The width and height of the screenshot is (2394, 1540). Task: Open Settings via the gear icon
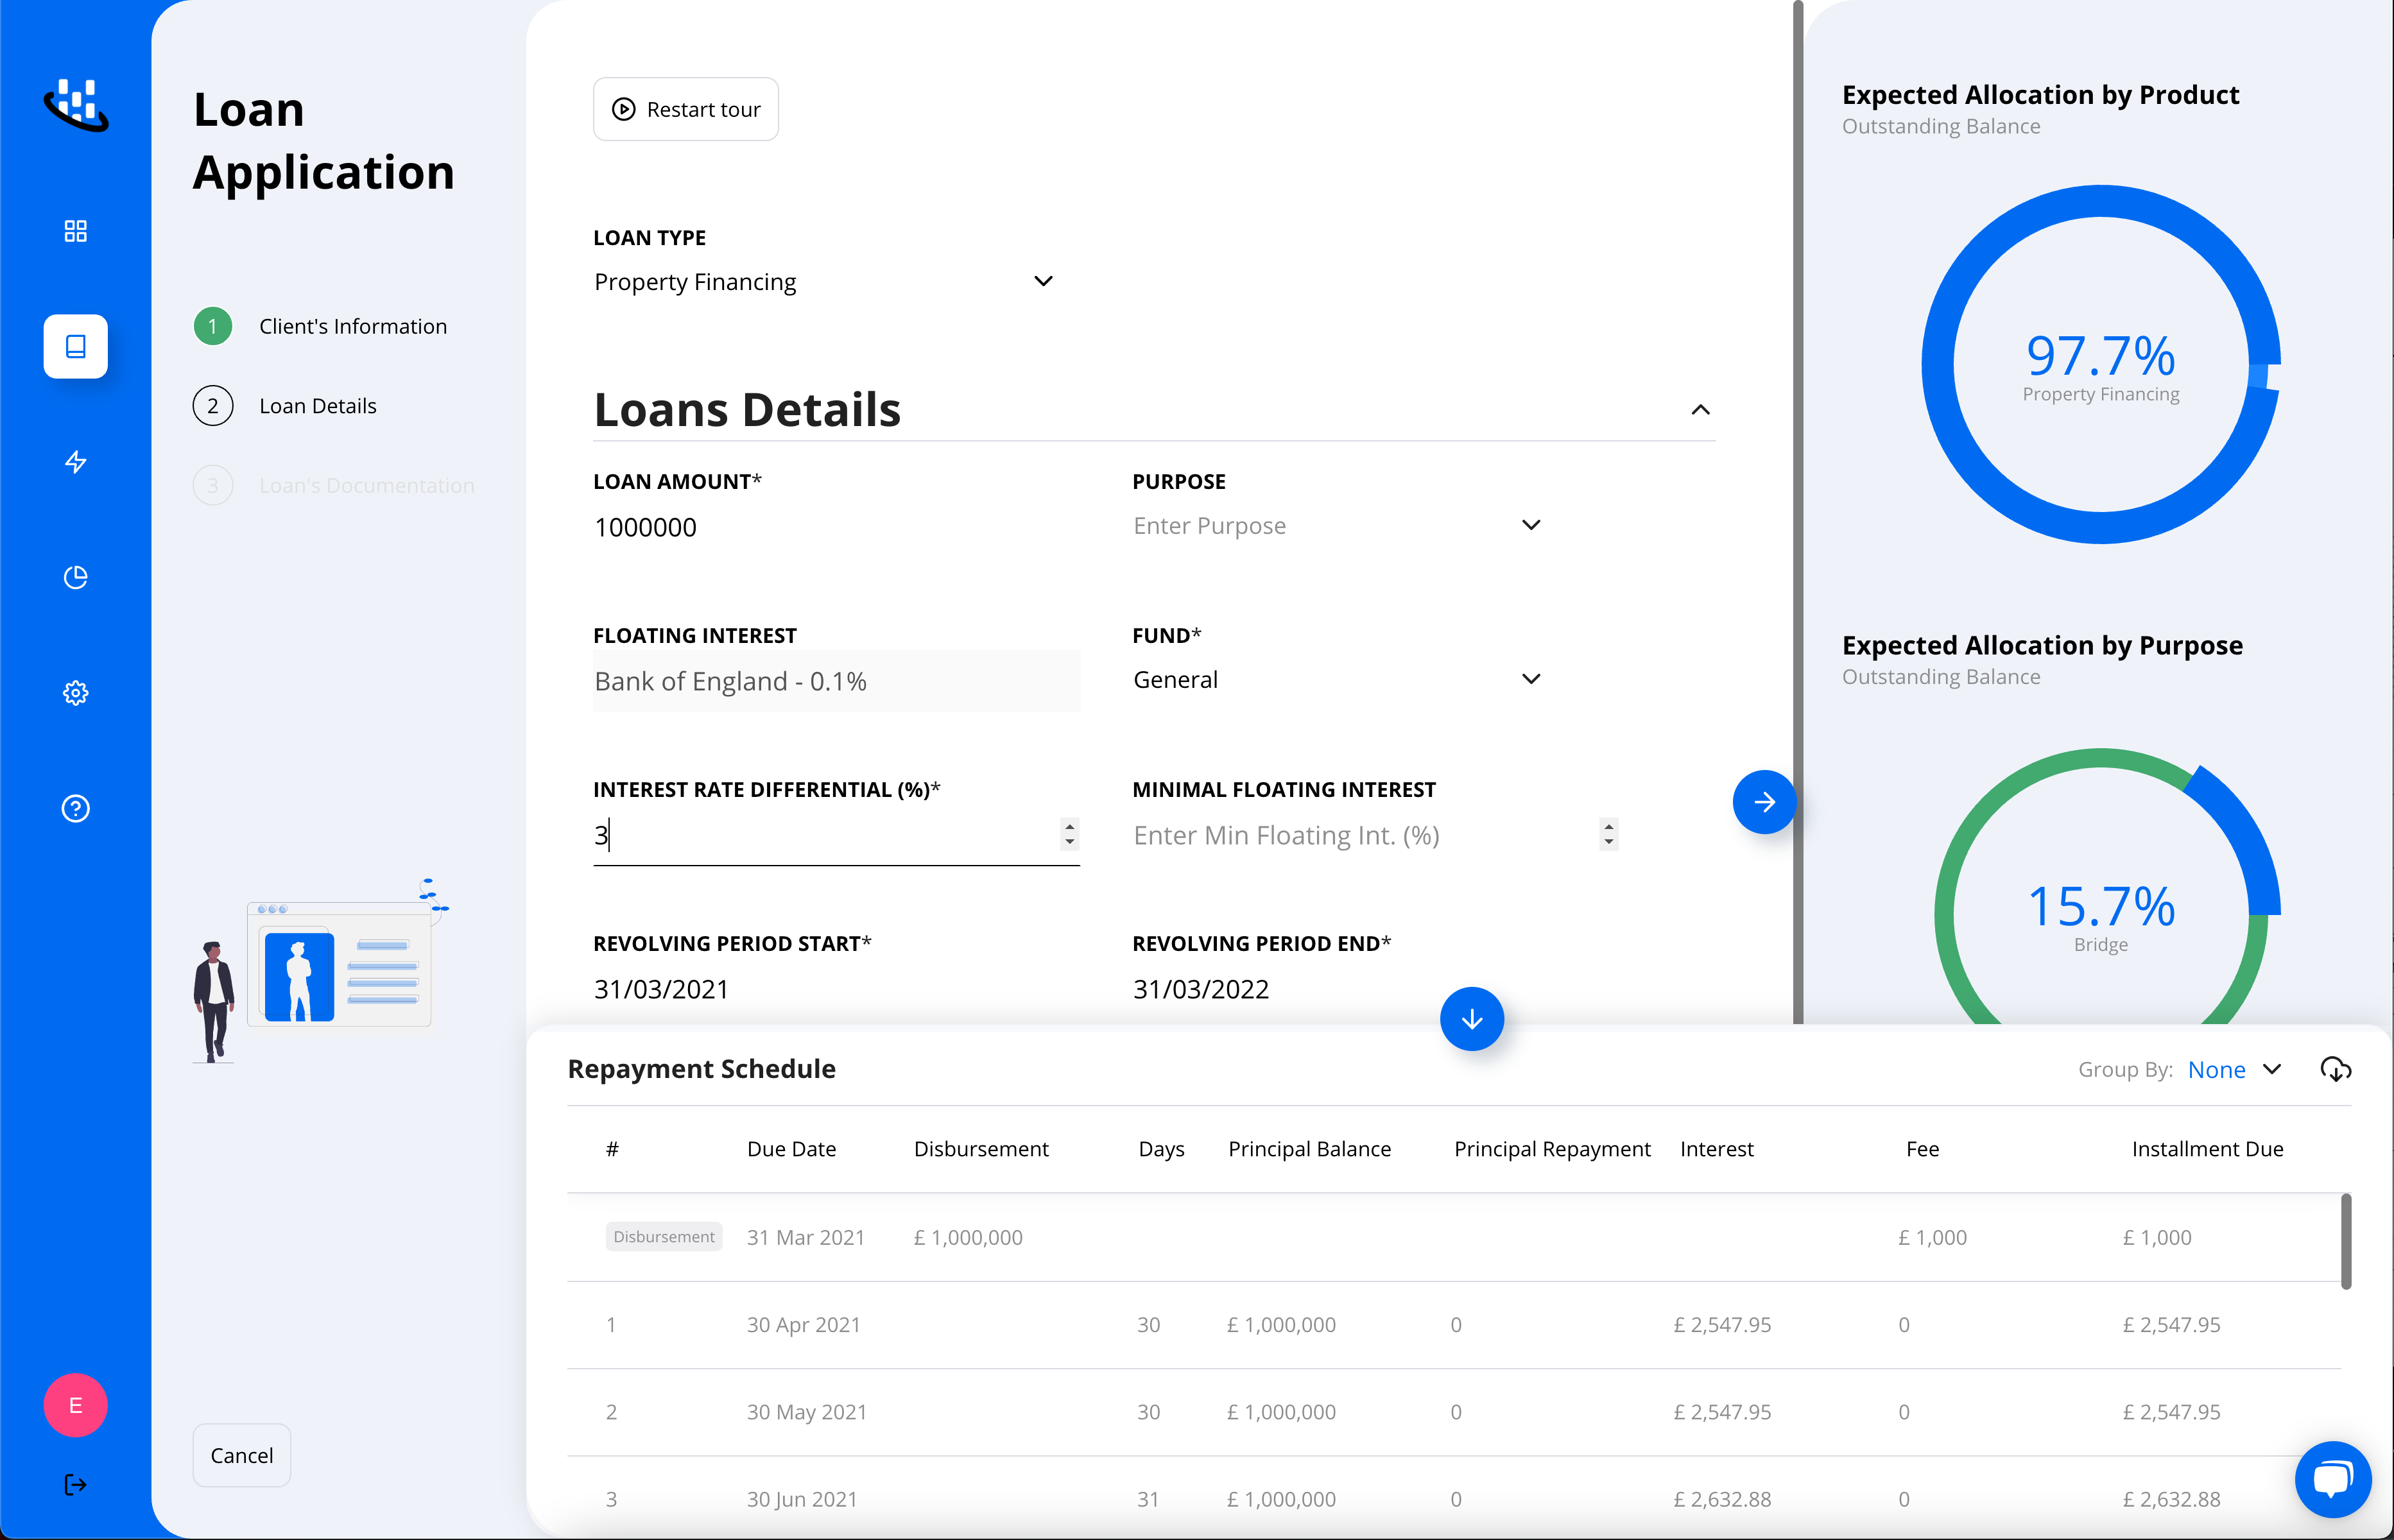tap(75, 692)
